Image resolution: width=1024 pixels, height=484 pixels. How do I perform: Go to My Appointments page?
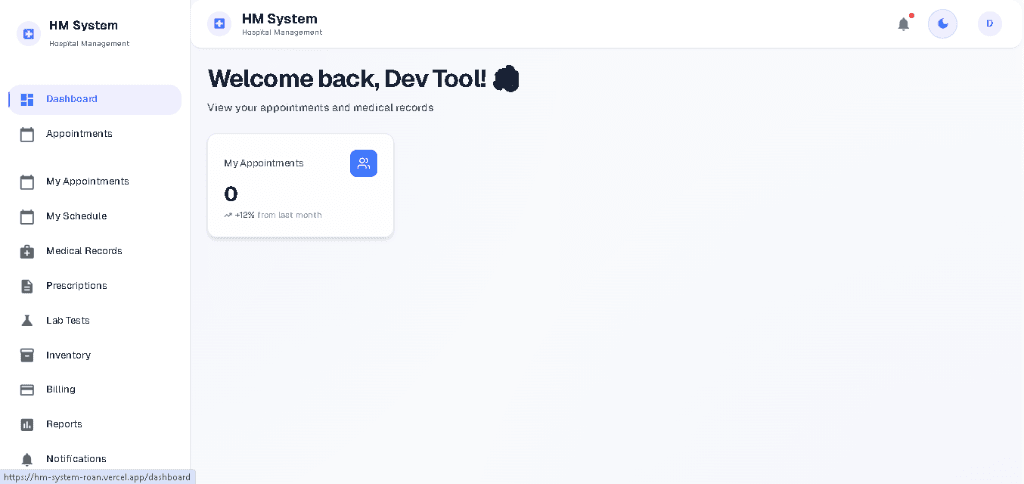click(87, 182)
